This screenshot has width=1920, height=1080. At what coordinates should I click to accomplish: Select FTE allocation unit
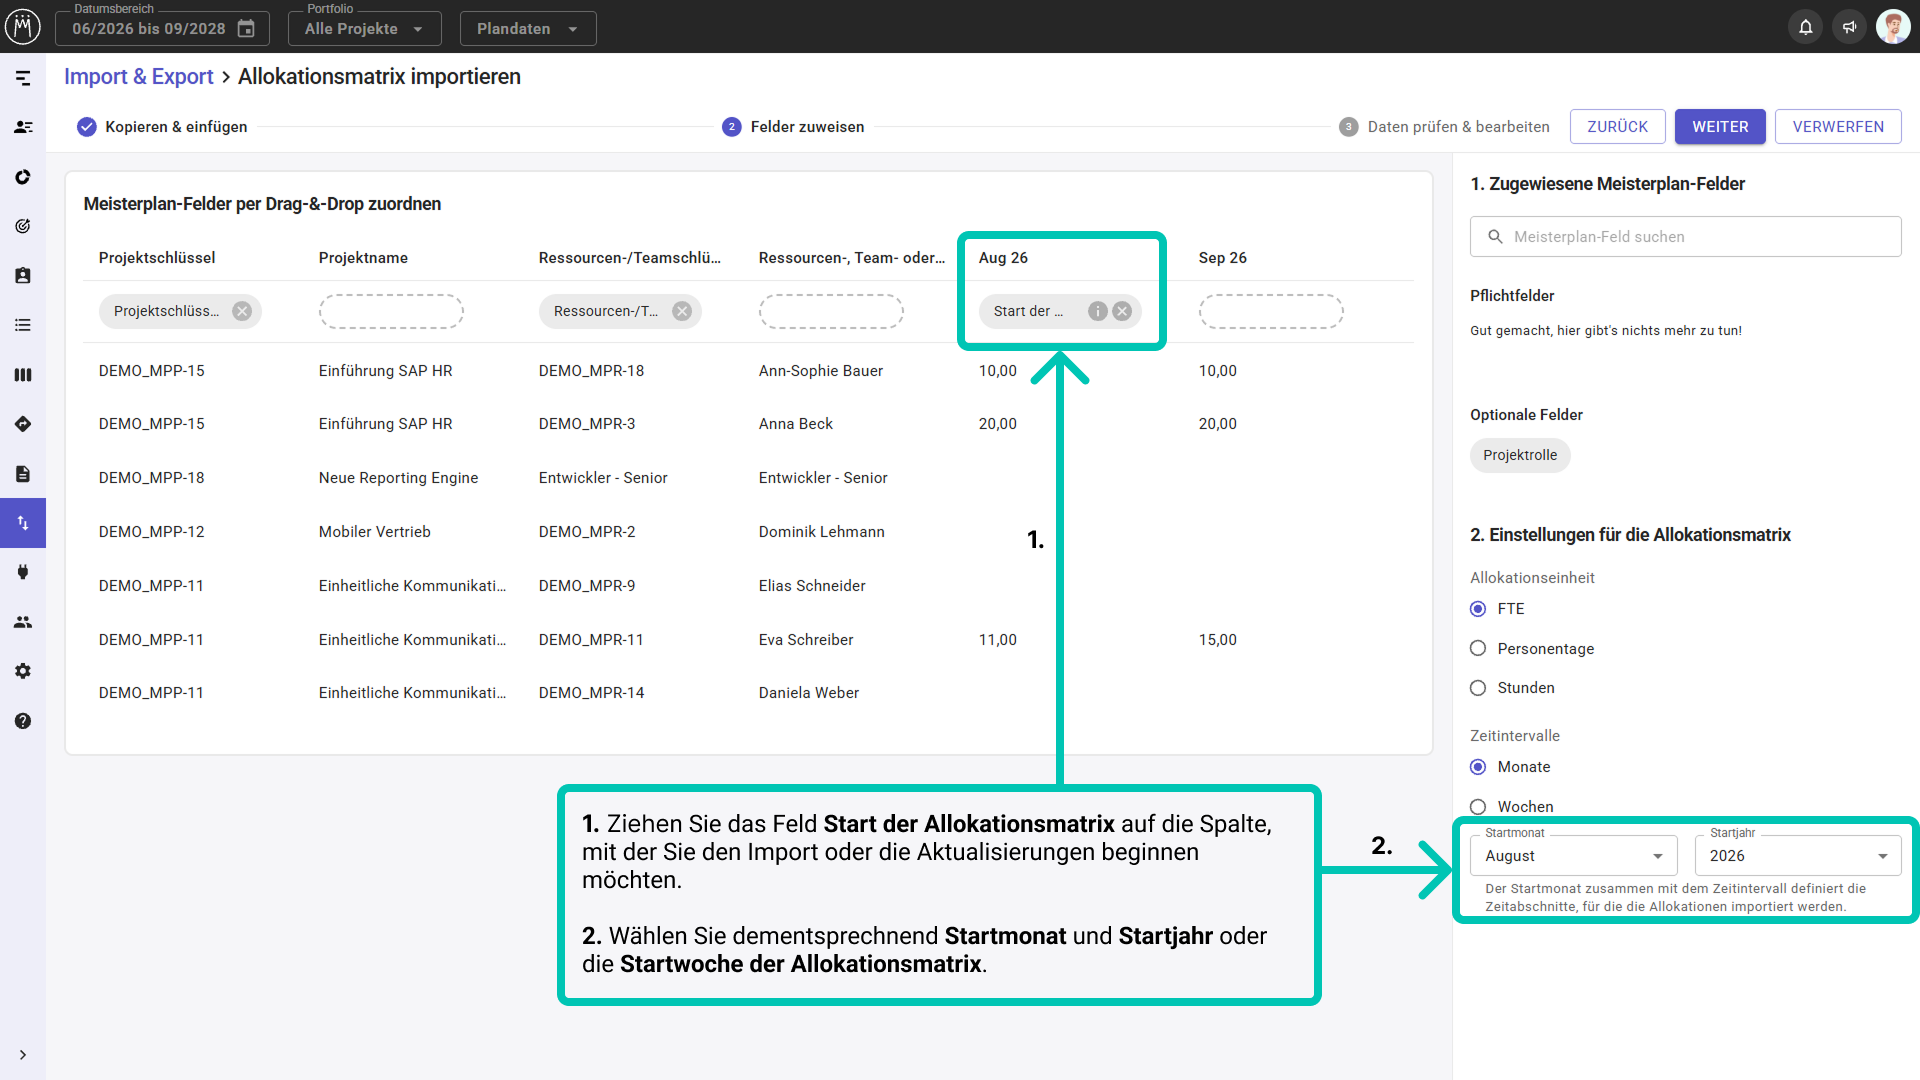pos(1478,609)
